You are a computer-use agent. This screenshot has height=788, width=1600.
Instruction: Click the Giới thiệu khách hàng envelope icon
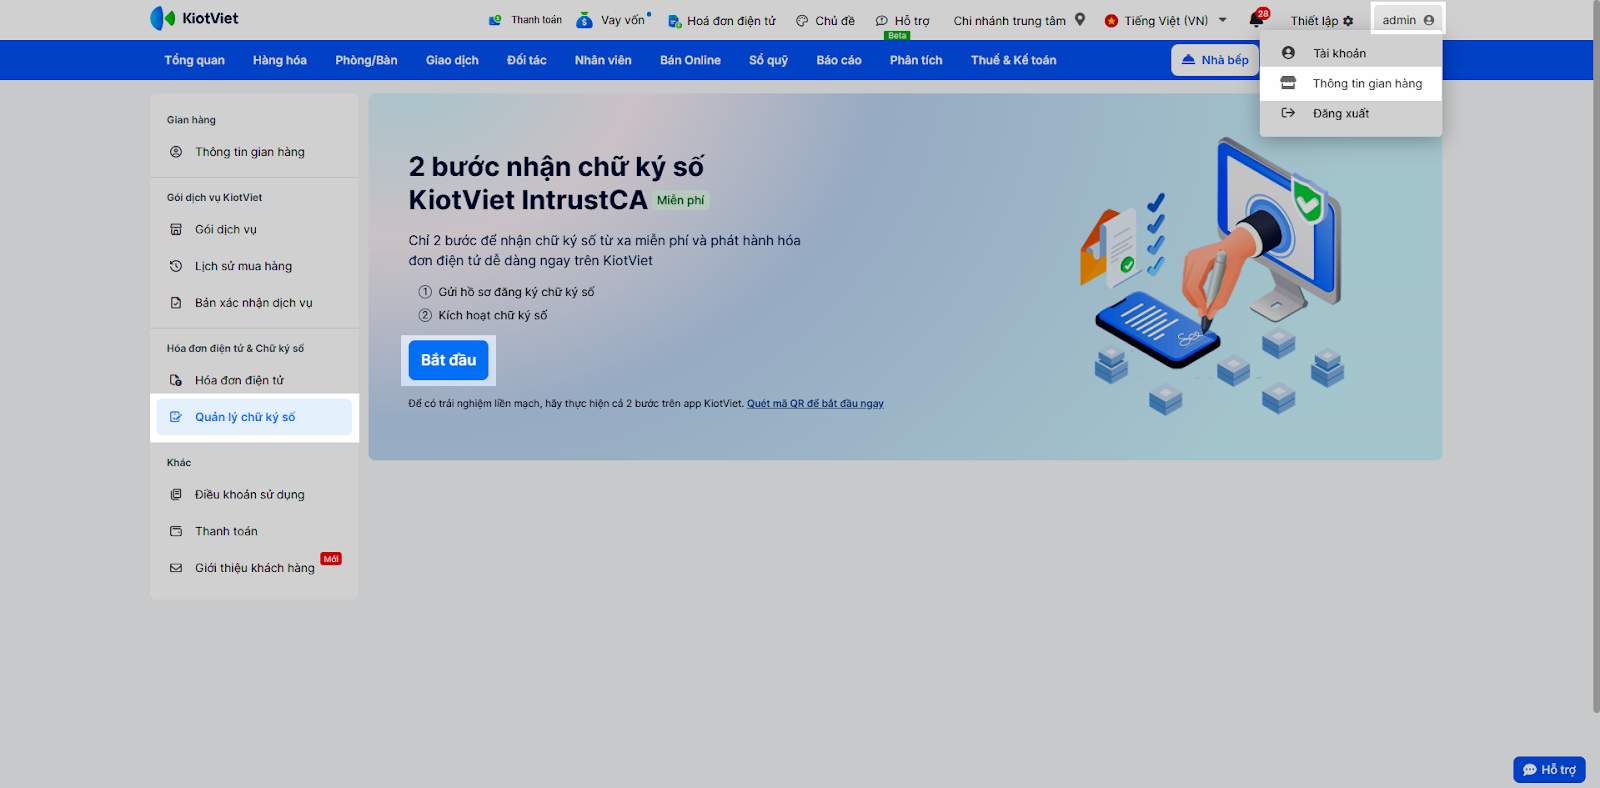tap(176, 568)
